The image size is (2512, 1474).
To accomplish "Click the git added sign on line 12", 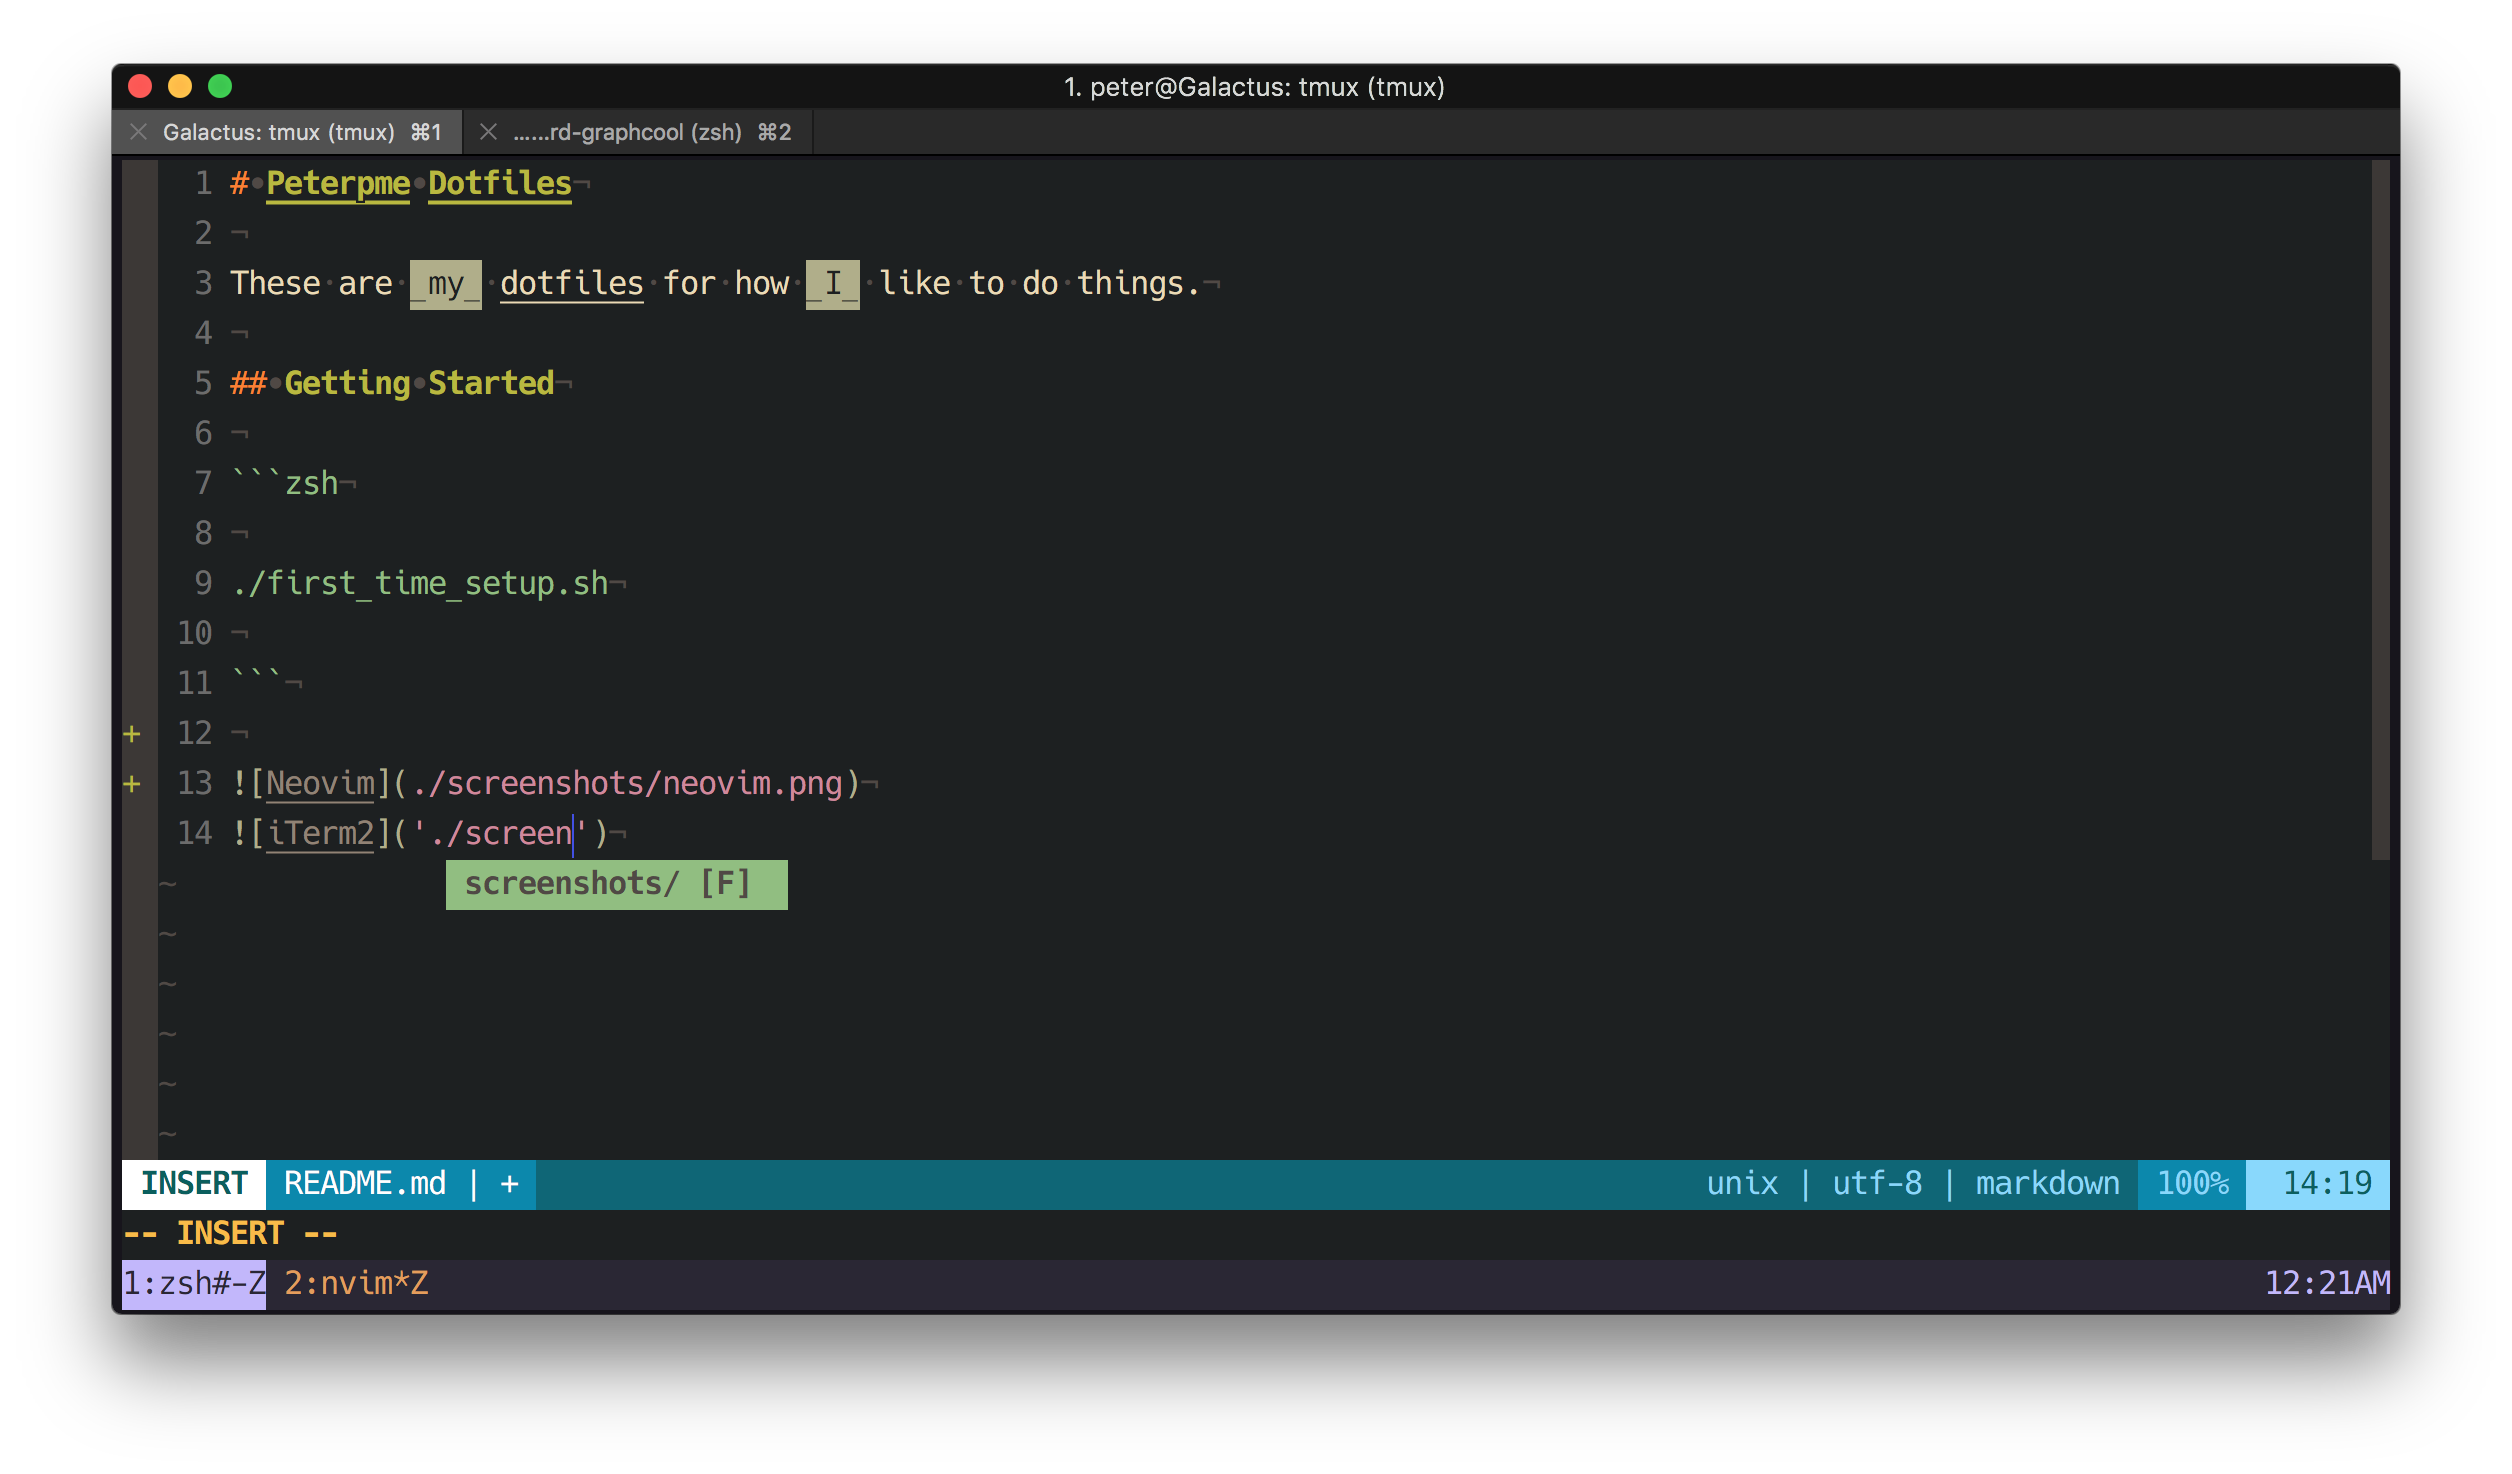I will click(132, 734).
